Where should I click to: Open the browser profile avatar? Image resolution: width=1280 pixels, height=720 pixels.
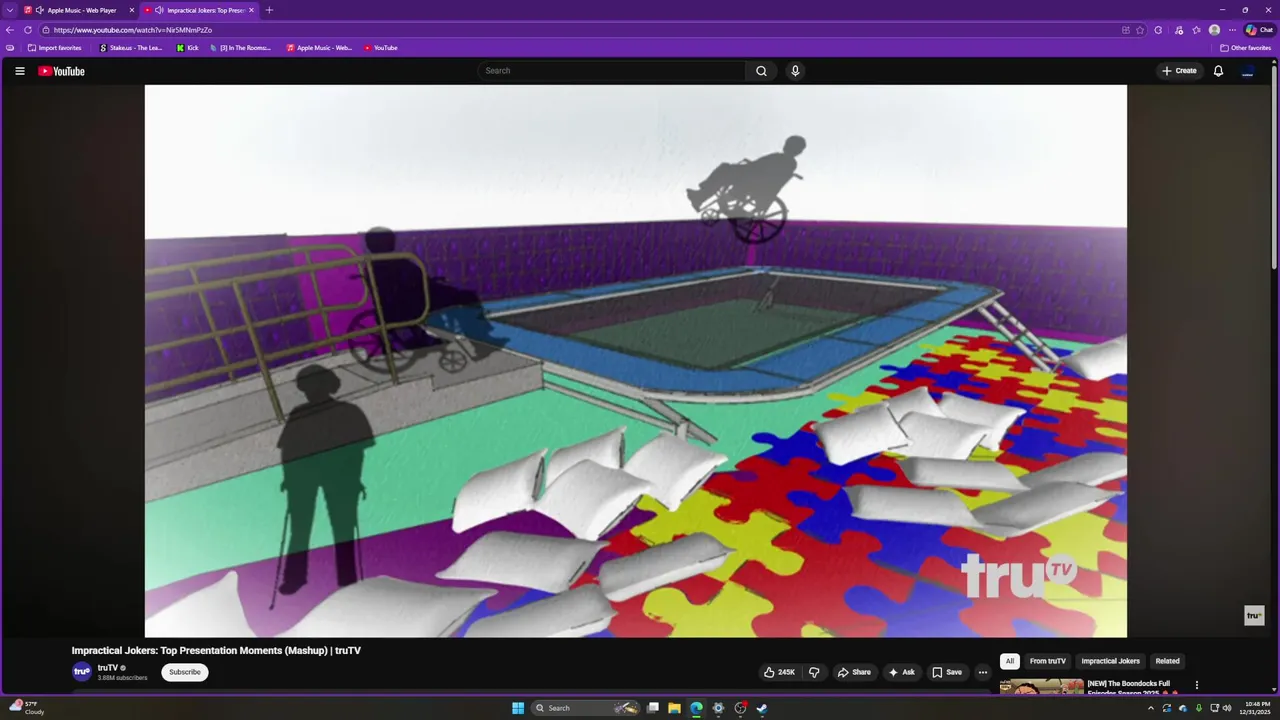click(x=1214, y=30)
